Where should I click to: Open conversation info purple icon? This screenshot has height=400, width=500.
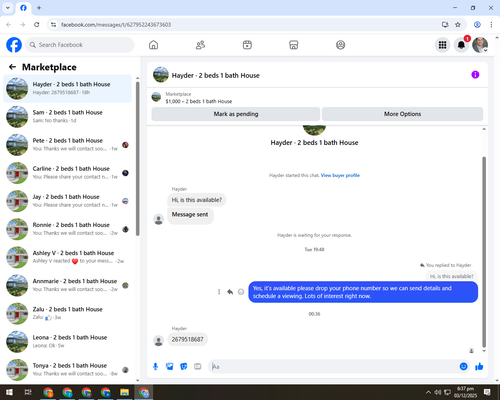(x=475, y=75)
